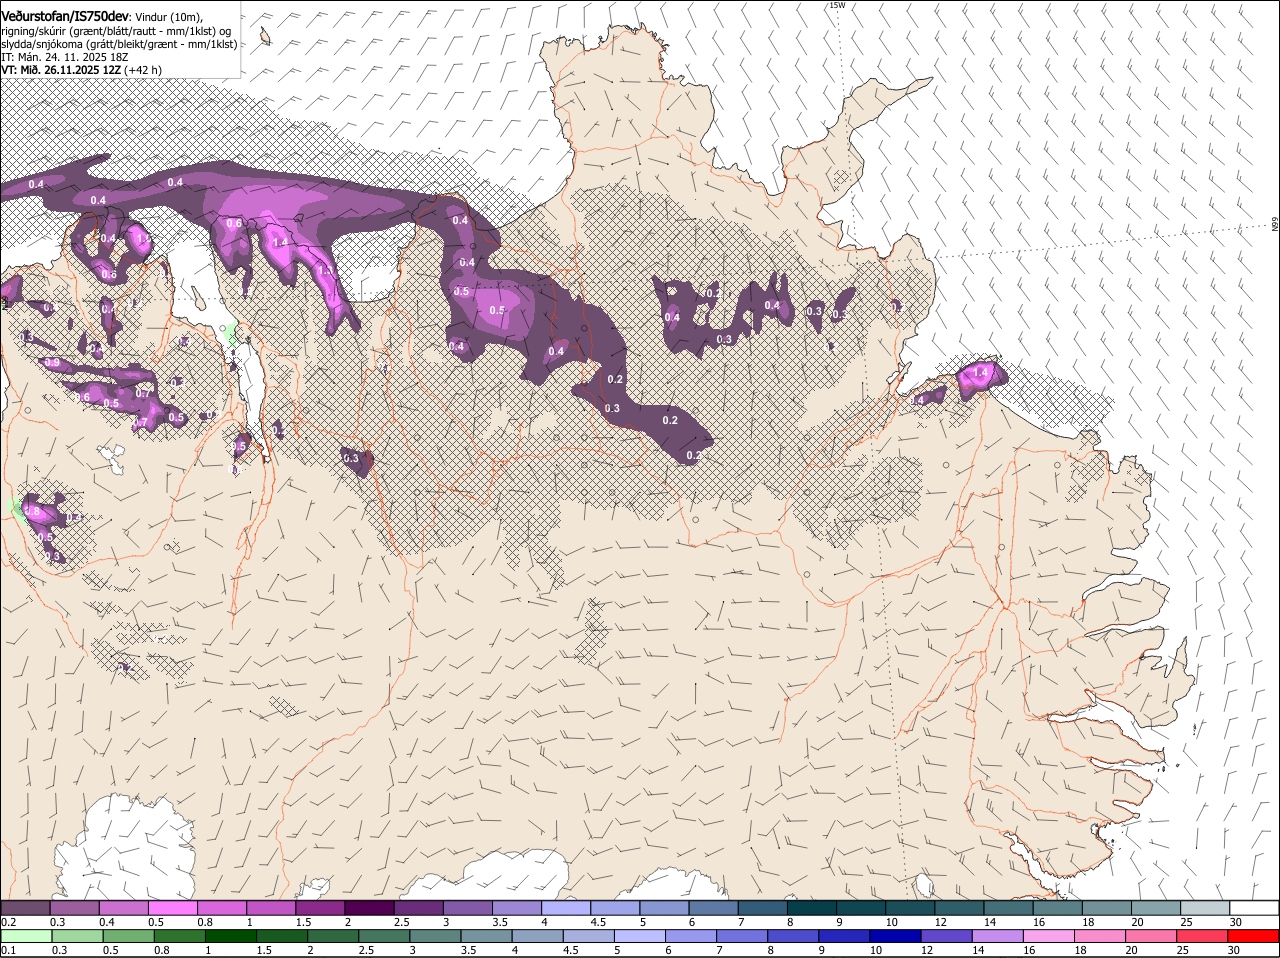Select the rain legend swatch labeled 2.5
Image resolution: width=1280 pixels, height=958 pixels.
[384, 936]
